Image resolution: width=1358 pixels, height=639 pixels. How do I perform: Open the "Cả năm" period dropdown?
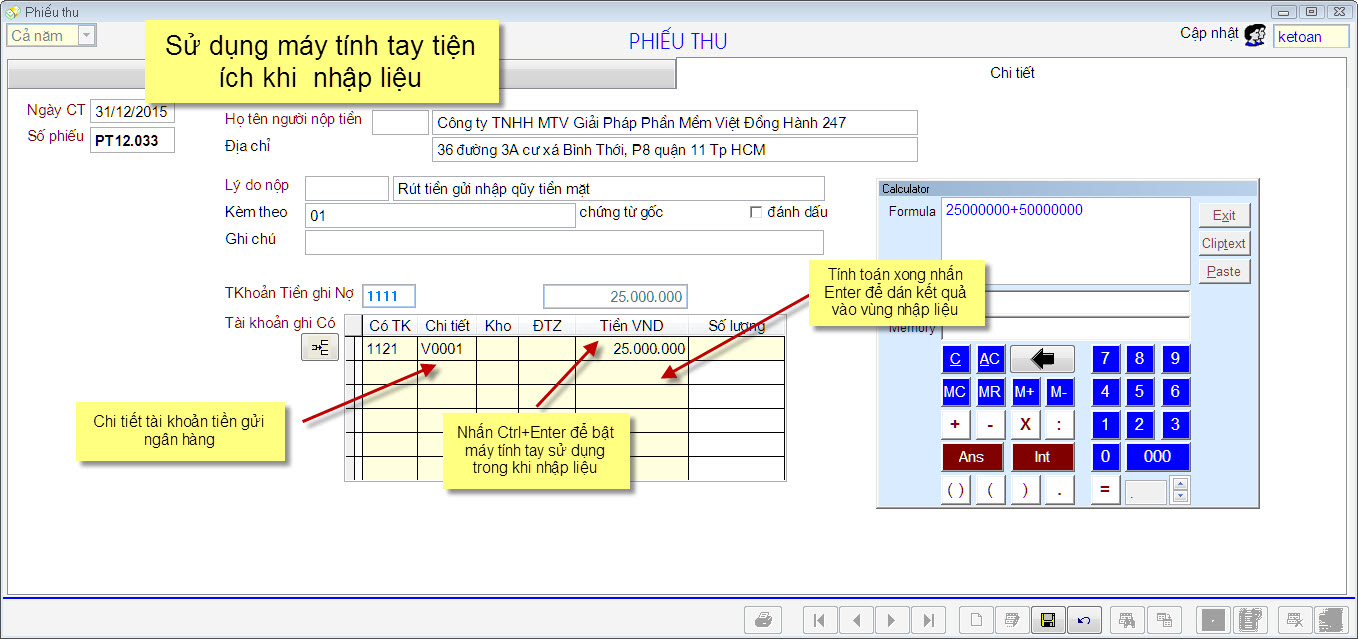[87, 36]
